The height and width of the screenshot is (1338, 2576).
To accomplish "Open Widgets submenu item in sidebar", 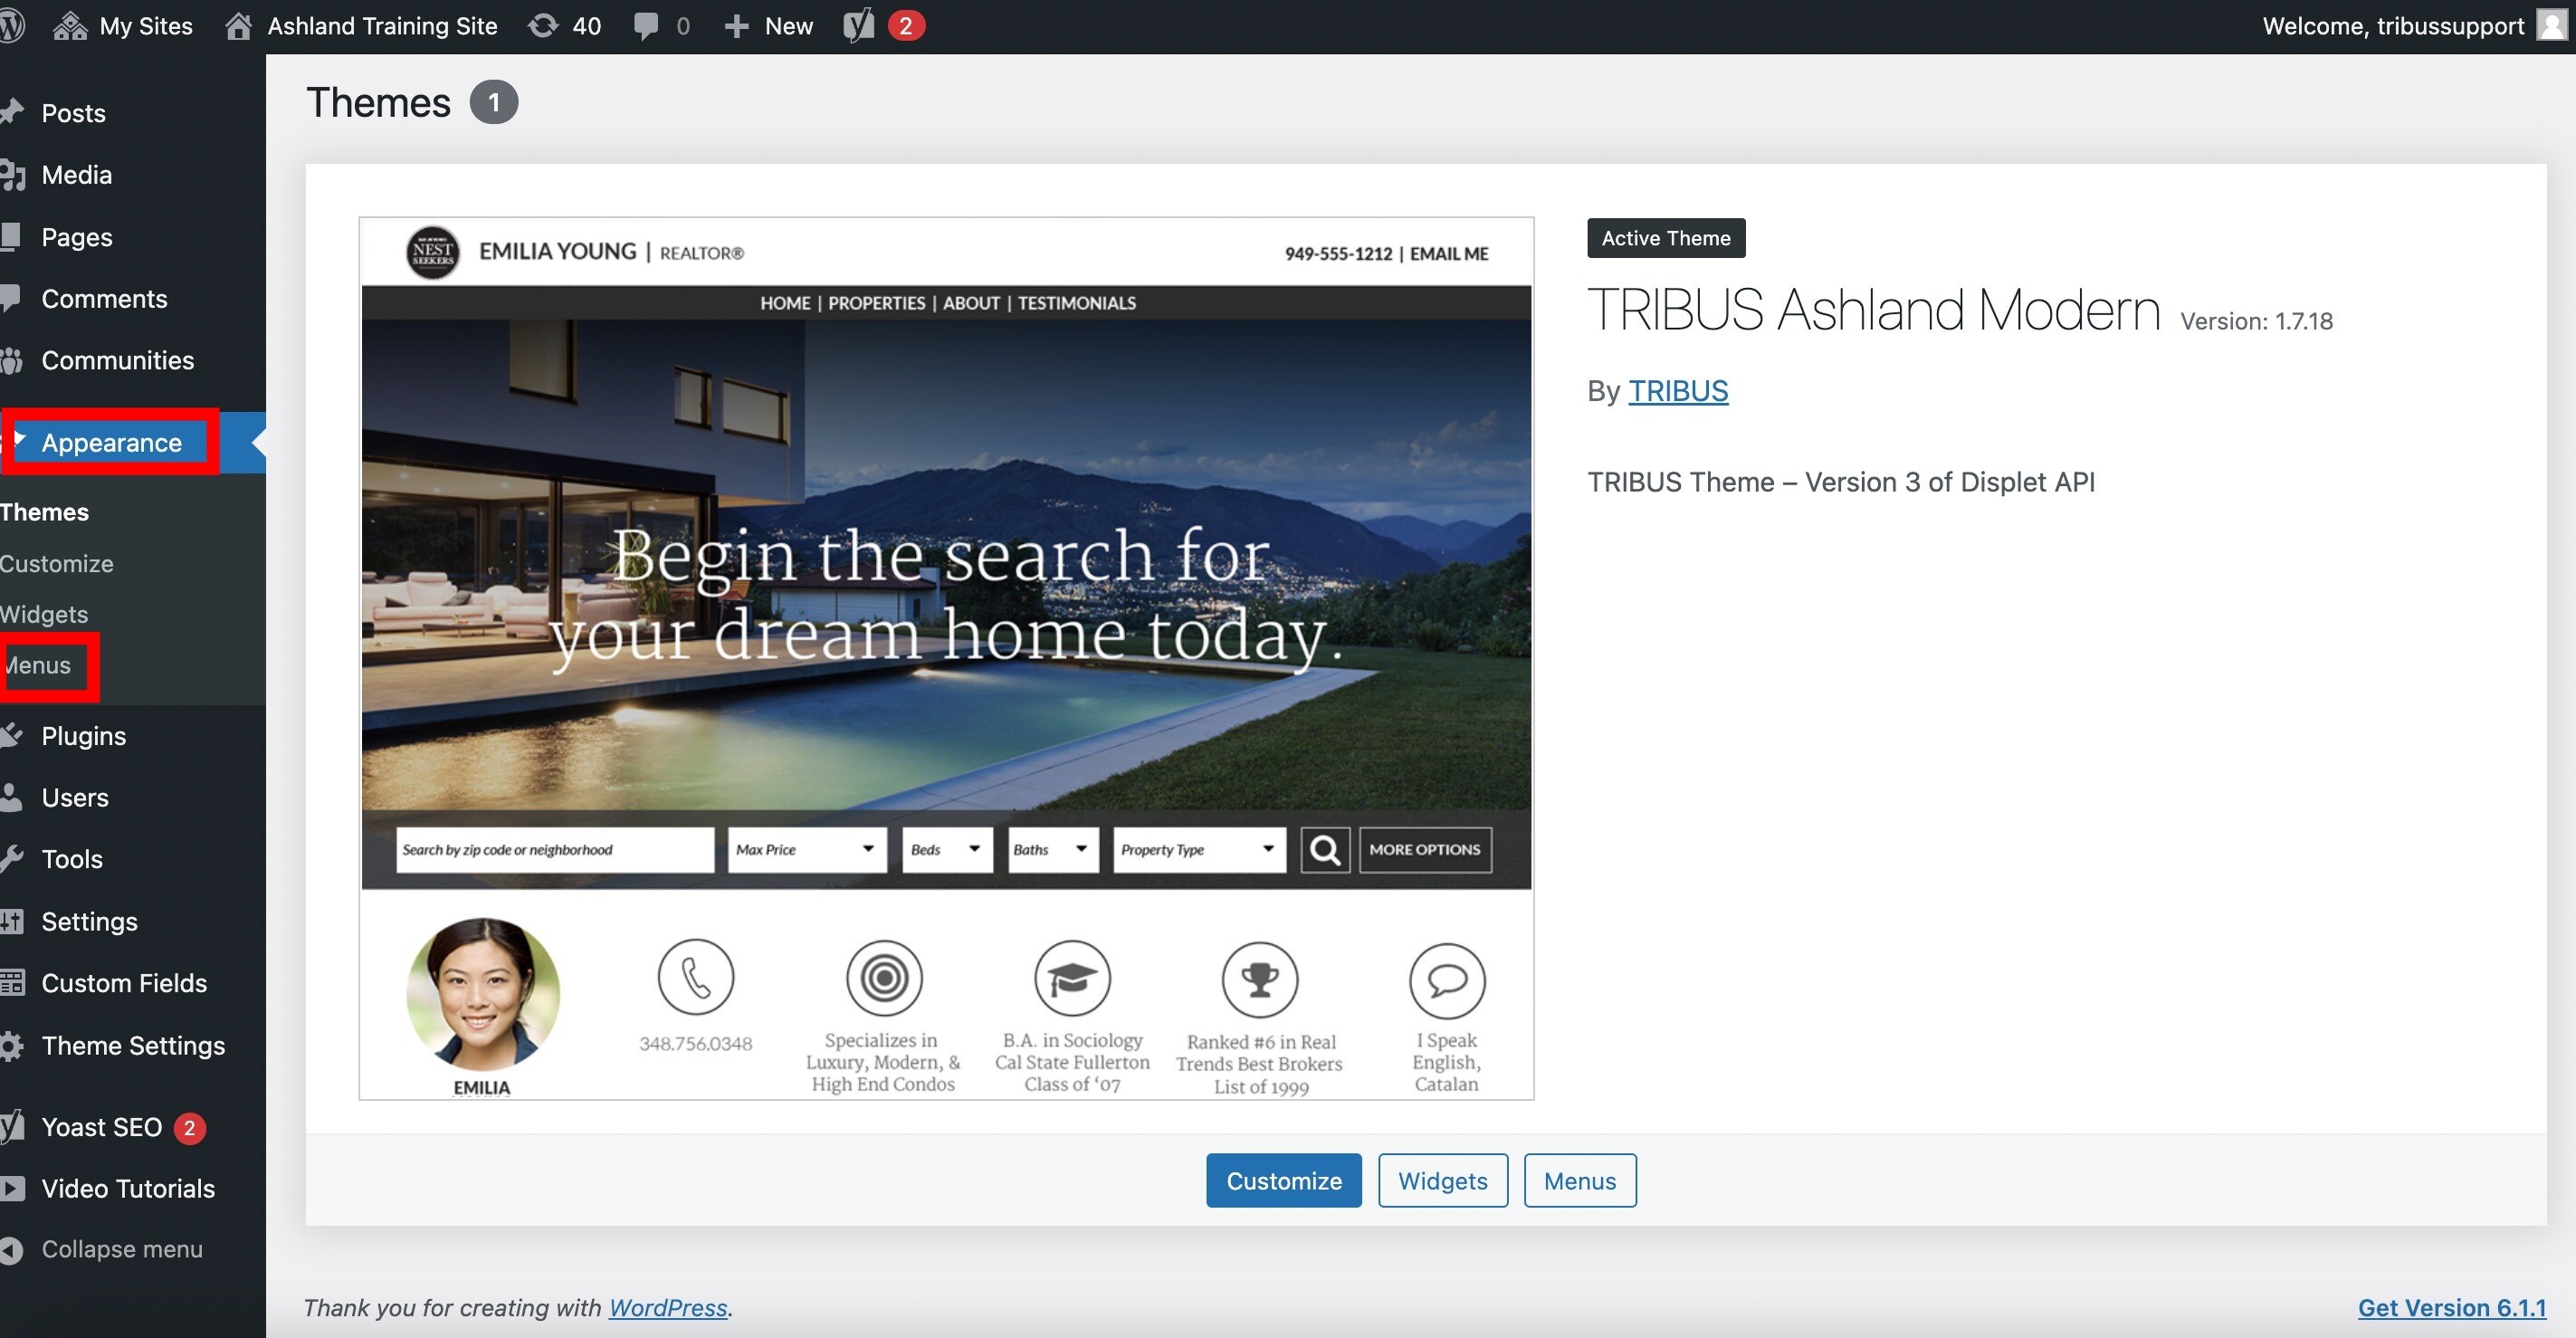I will tap(44, 614).
